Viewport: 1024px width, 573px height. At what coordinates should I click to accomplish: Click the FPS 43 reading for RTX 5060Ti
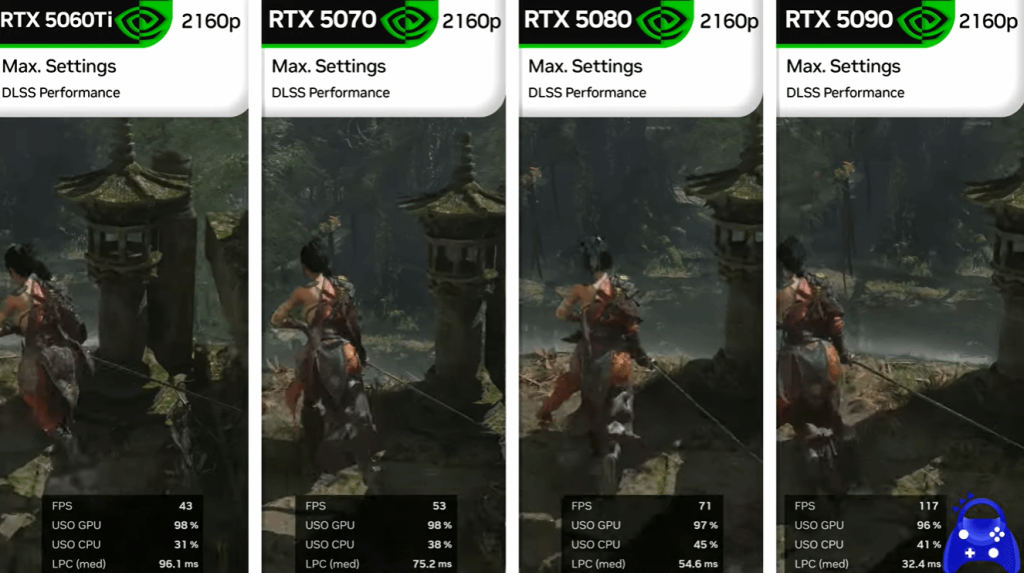[121, 506]
